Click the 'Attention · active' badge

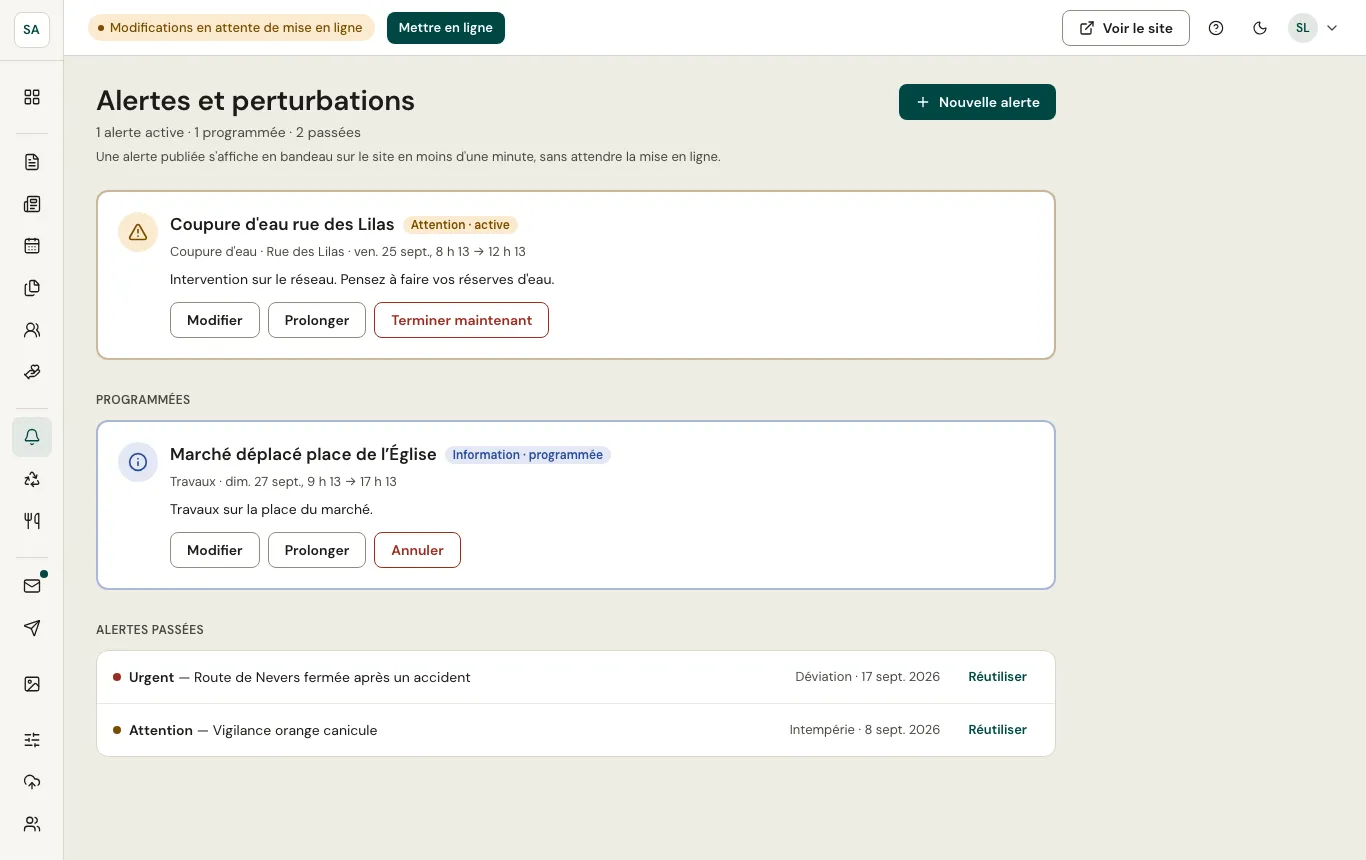click(x=460, y=225)
